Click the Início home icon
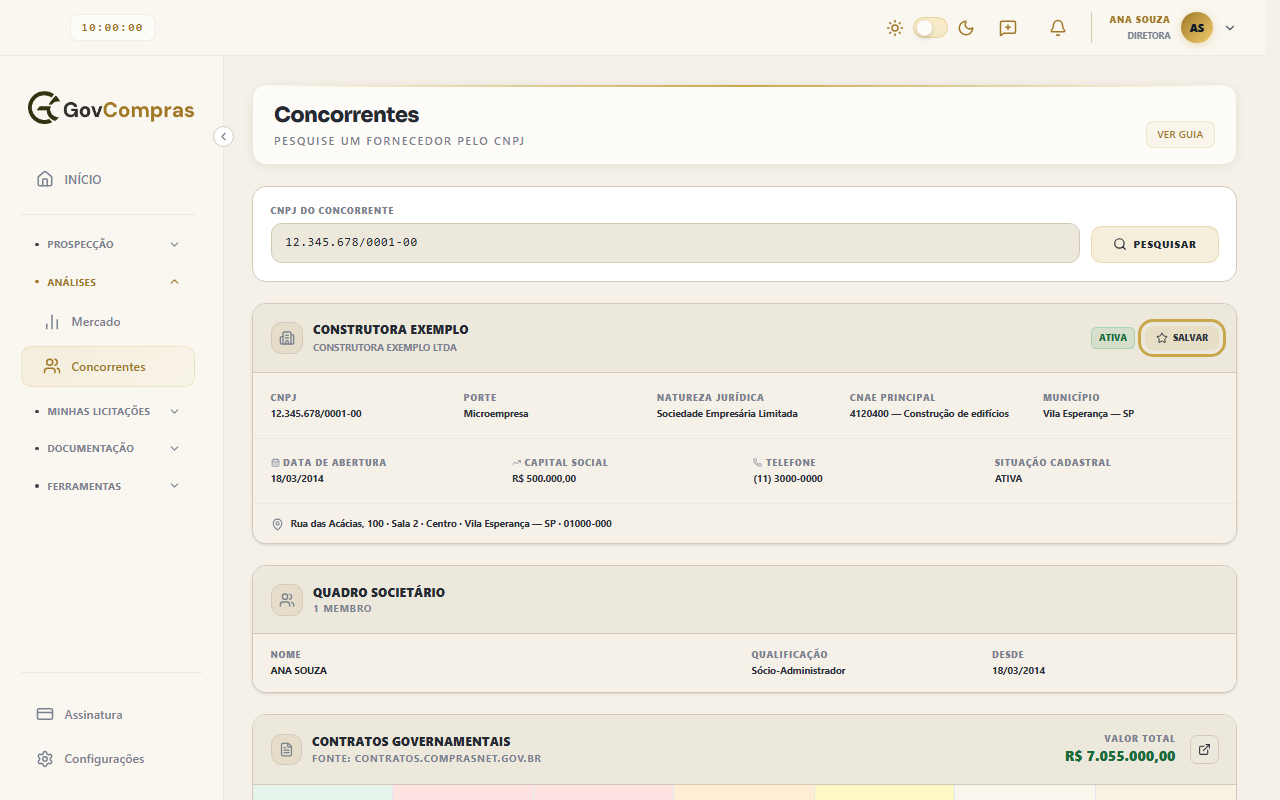Image resolution: width=1280 pixels, height=800 pixels. [45, 179]
